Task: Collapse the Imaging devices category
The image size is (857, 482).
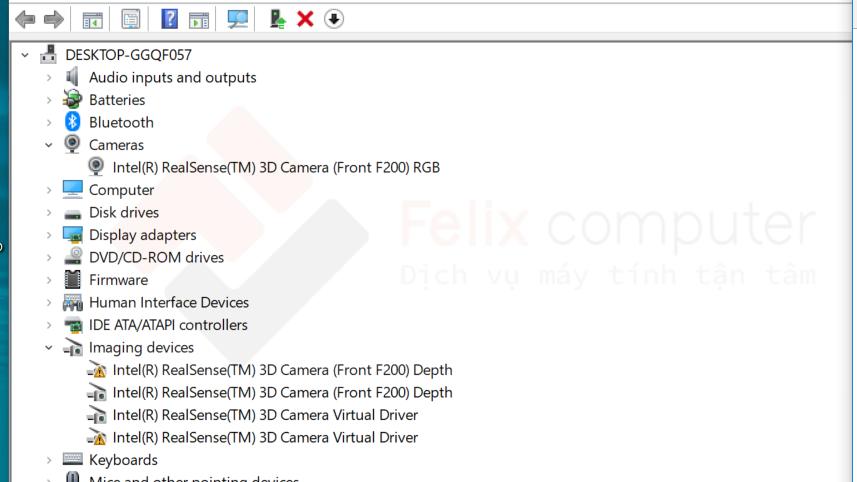Action: [48, 348]
